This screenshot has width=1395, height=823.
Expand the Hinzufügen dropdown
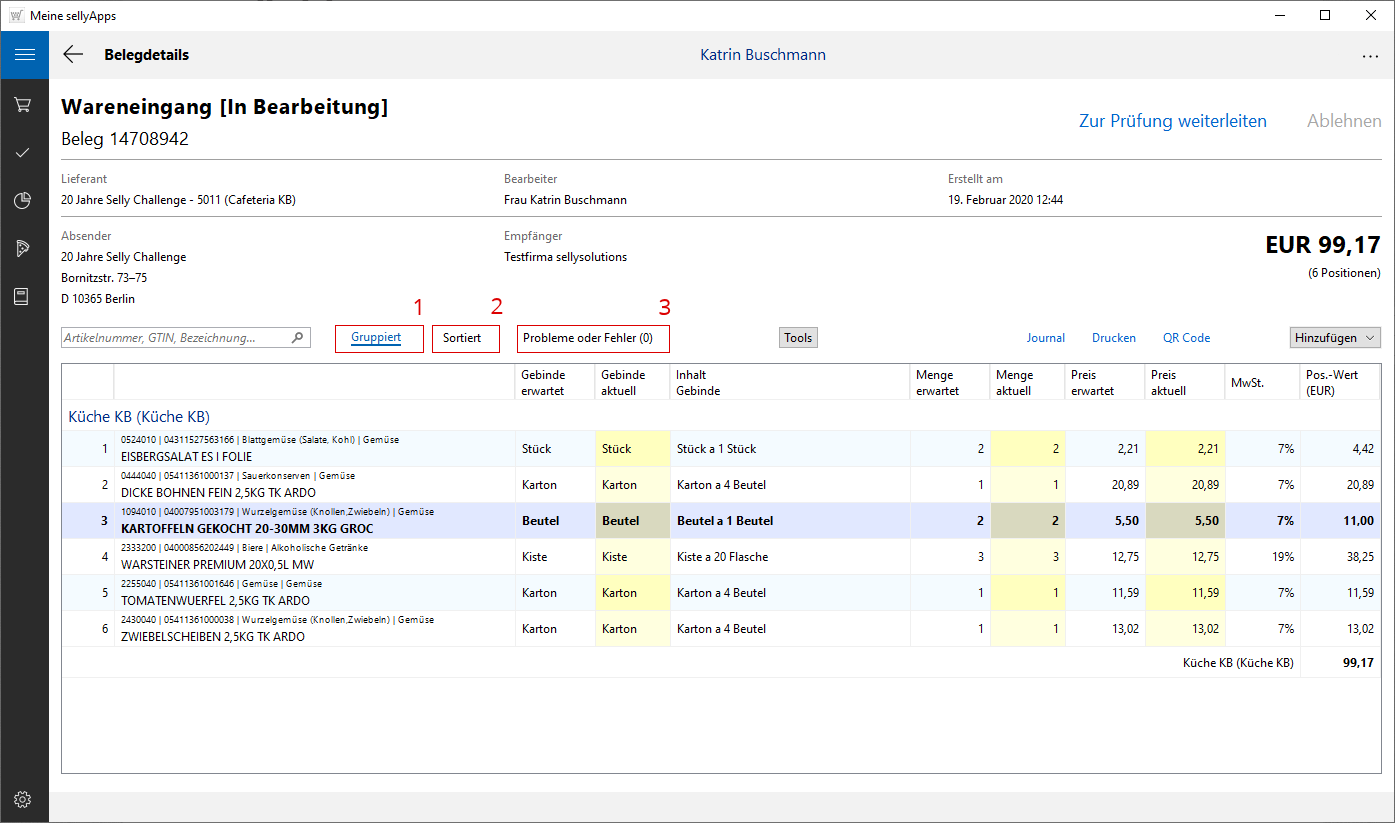[x=1335, y=338]
